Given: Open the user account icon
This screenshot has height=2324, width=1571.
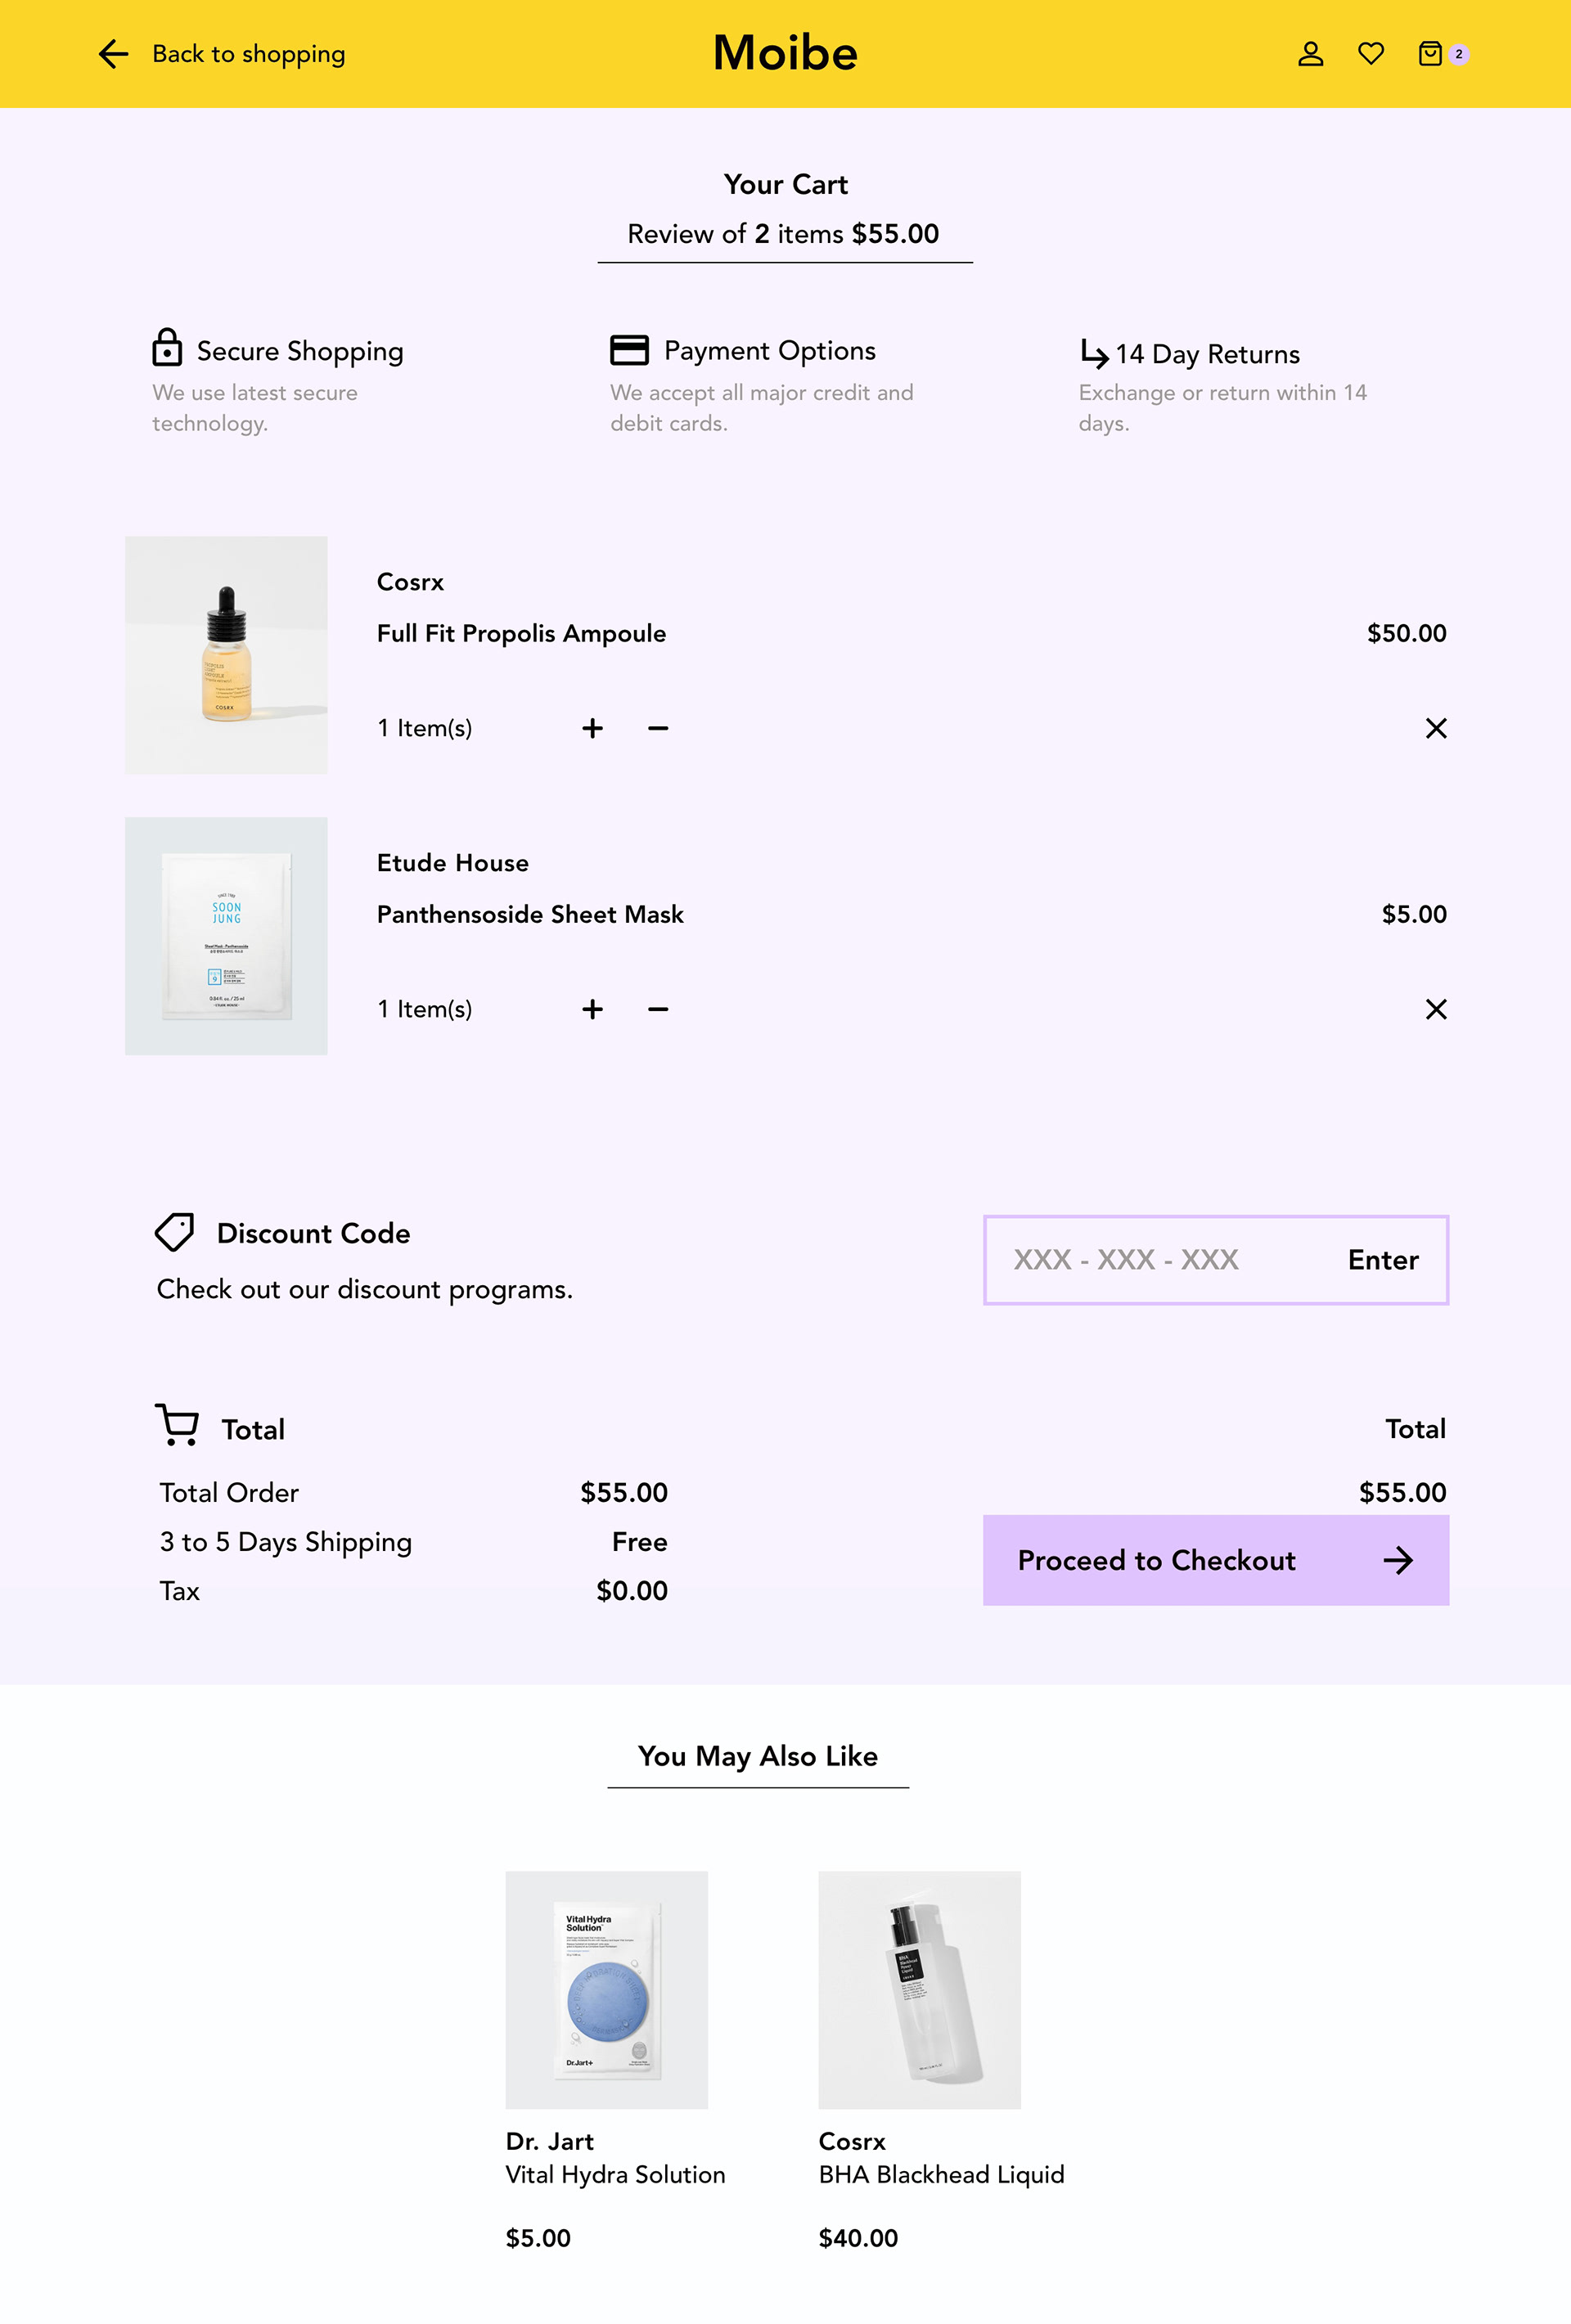Looking at the screenshot, I should tap(1310, 54).
